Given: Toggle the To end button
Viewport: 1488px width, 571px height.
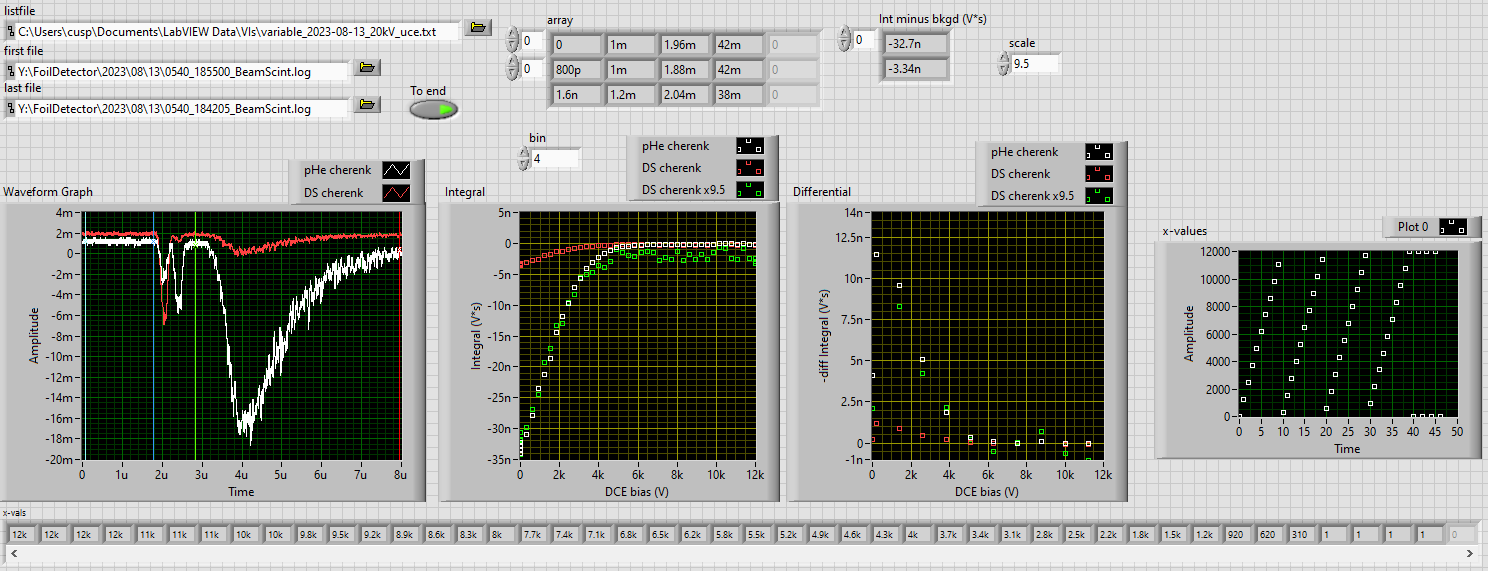Looking at the screenshot, I should tap(434, 109).
